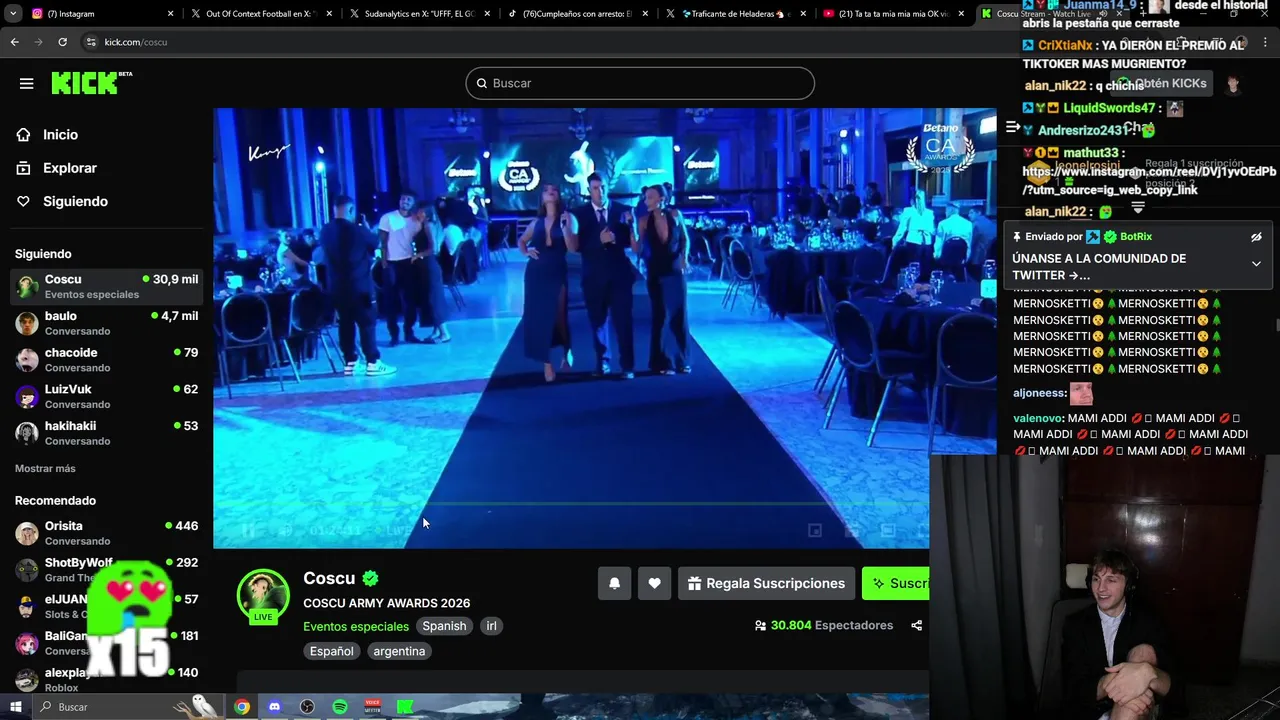
Task: Open the Windows Start menu
Action: tap(15, 707)
